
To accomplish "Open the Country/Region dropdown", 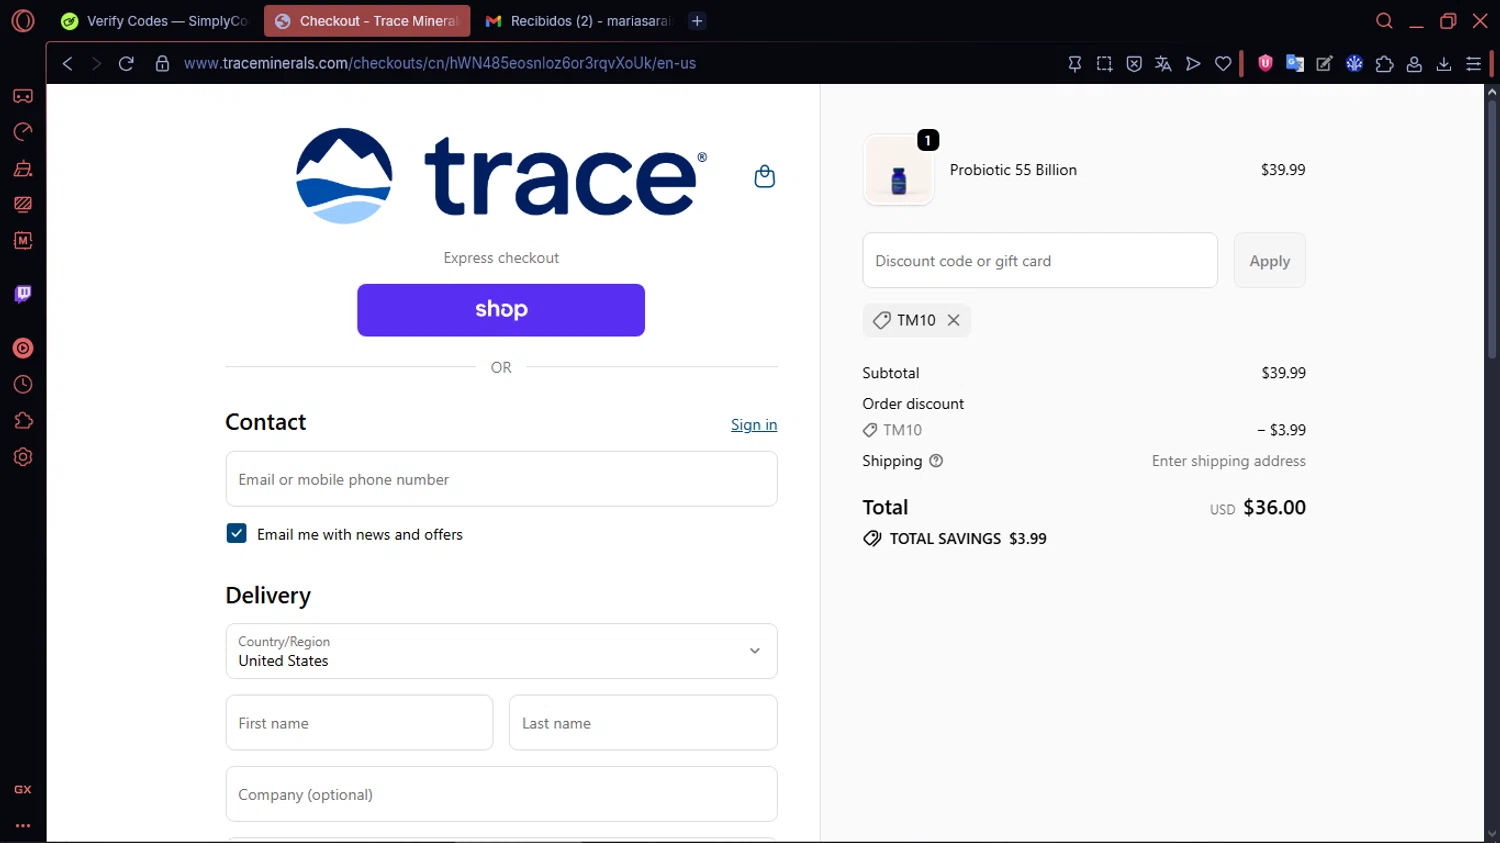I will click(x=501, y=651).
